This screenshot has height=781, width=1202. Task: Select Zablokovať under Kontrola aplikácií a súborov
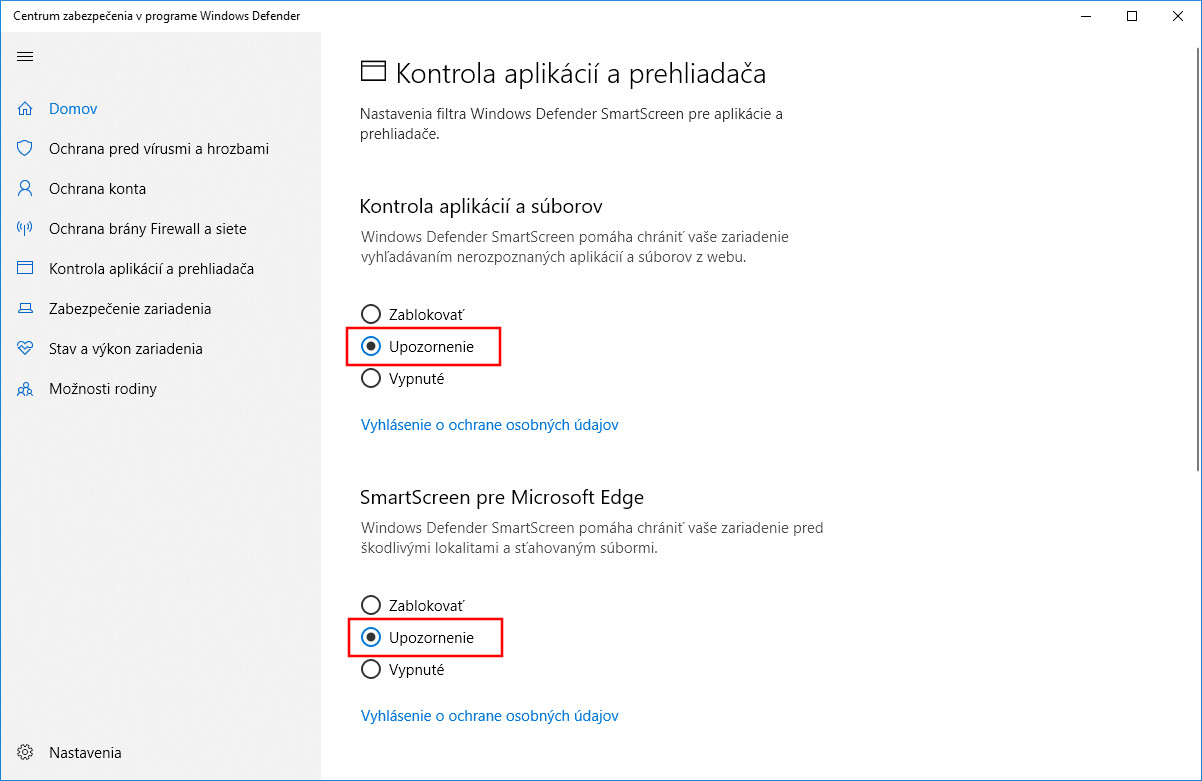pos(371,314)
